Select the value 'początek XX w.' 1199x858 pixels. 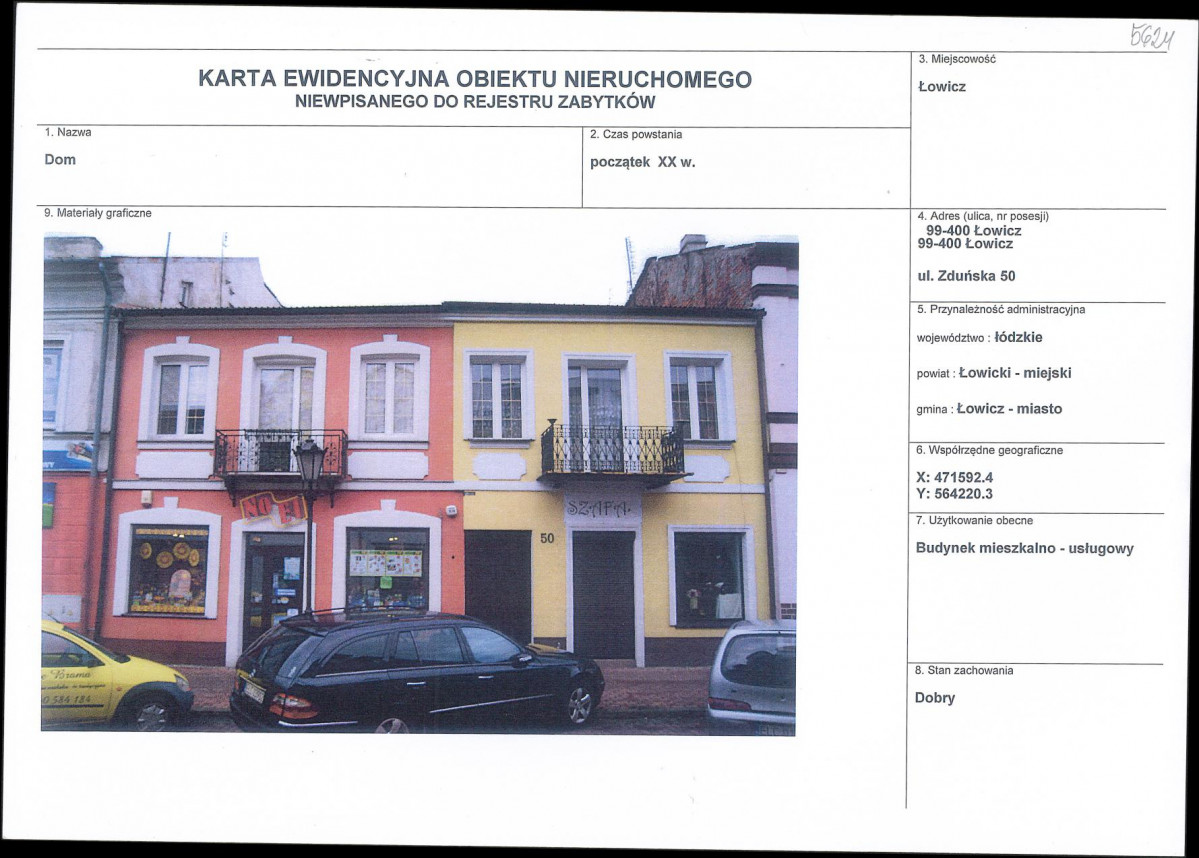coord(642,162)
